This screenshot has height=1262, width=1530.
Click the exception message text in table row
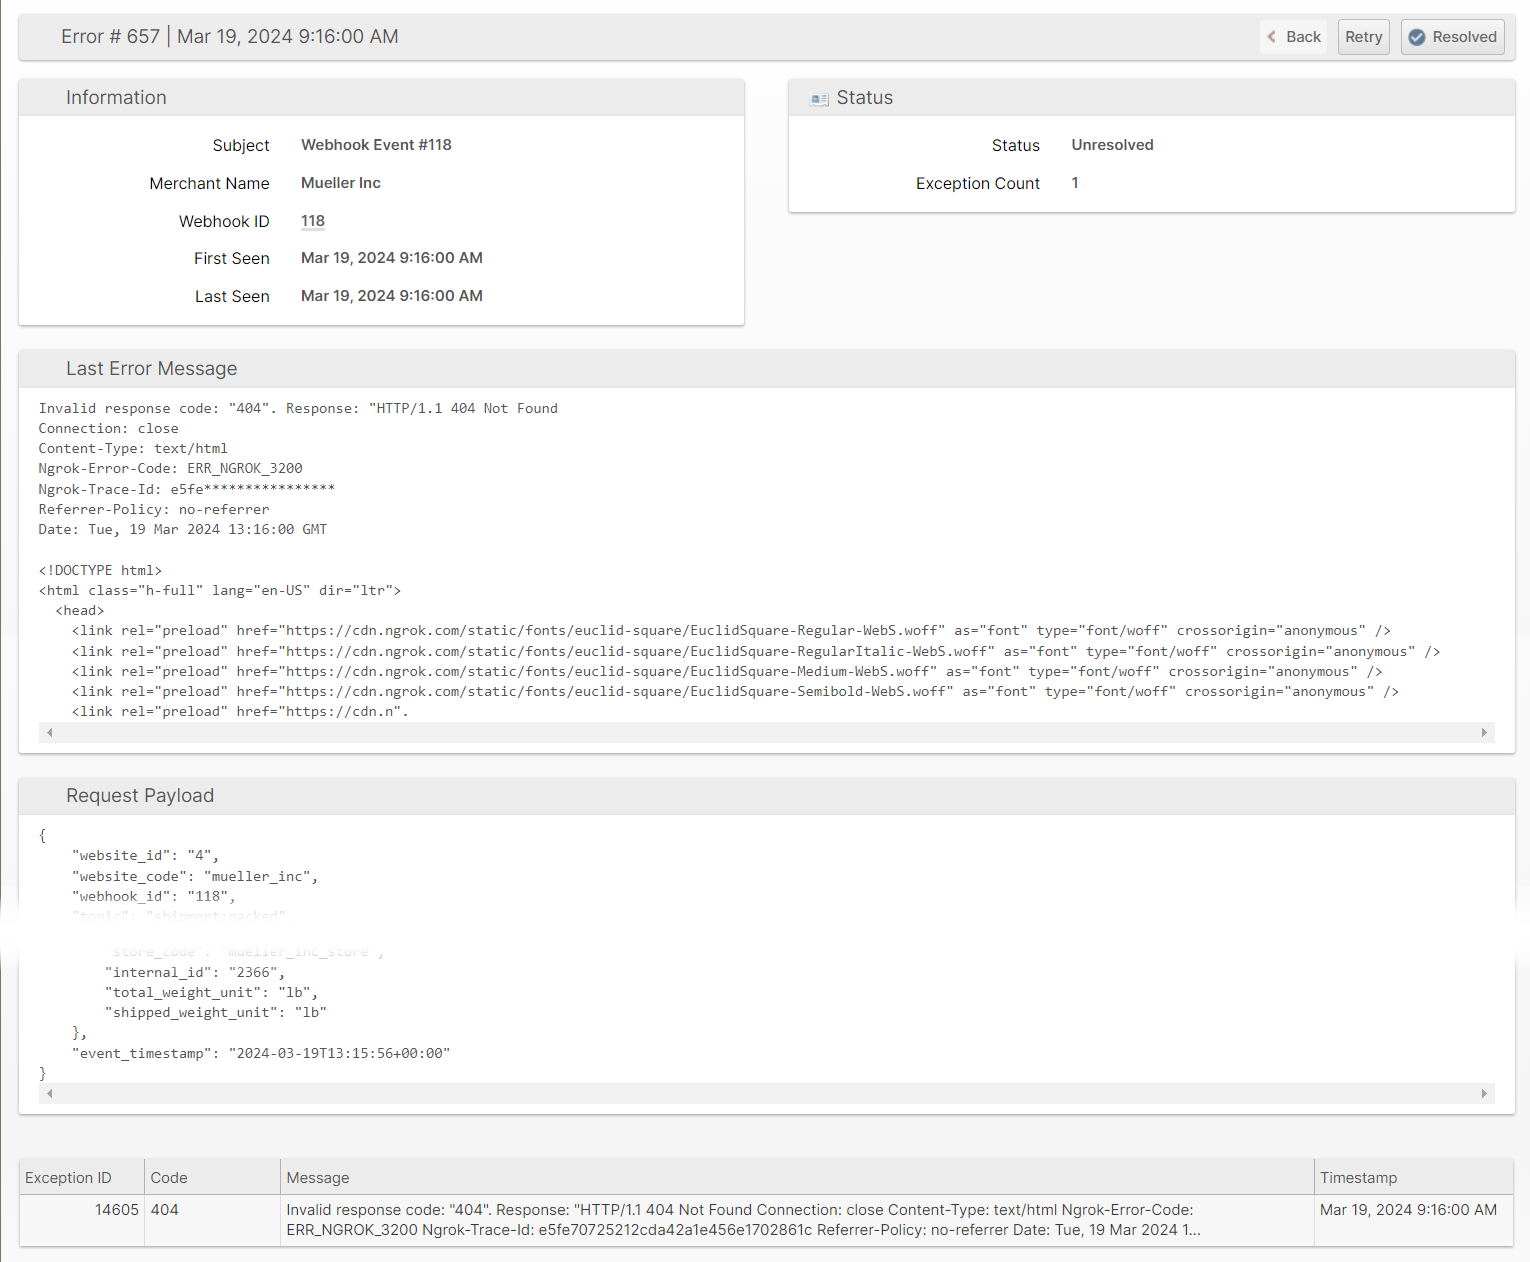[740, 1220]
